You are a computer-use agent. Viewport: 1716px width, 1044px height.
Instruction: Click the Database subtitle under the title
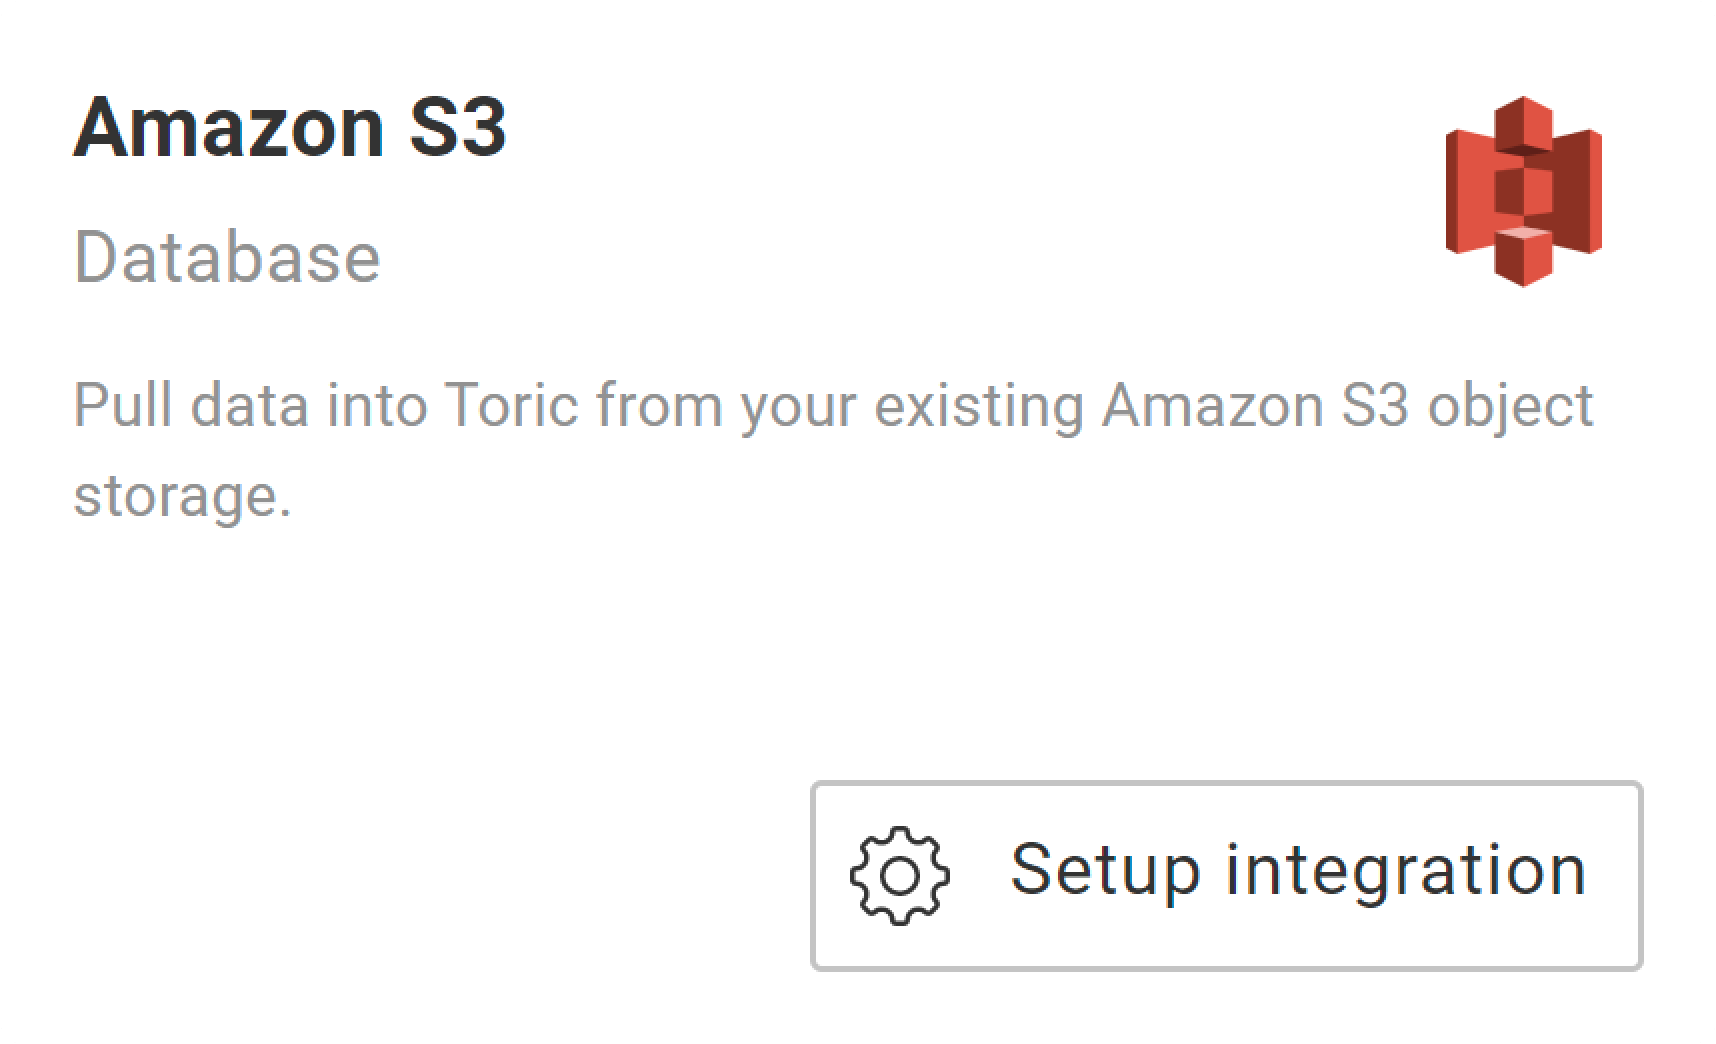pyautogui.click(x=228, y=258)
